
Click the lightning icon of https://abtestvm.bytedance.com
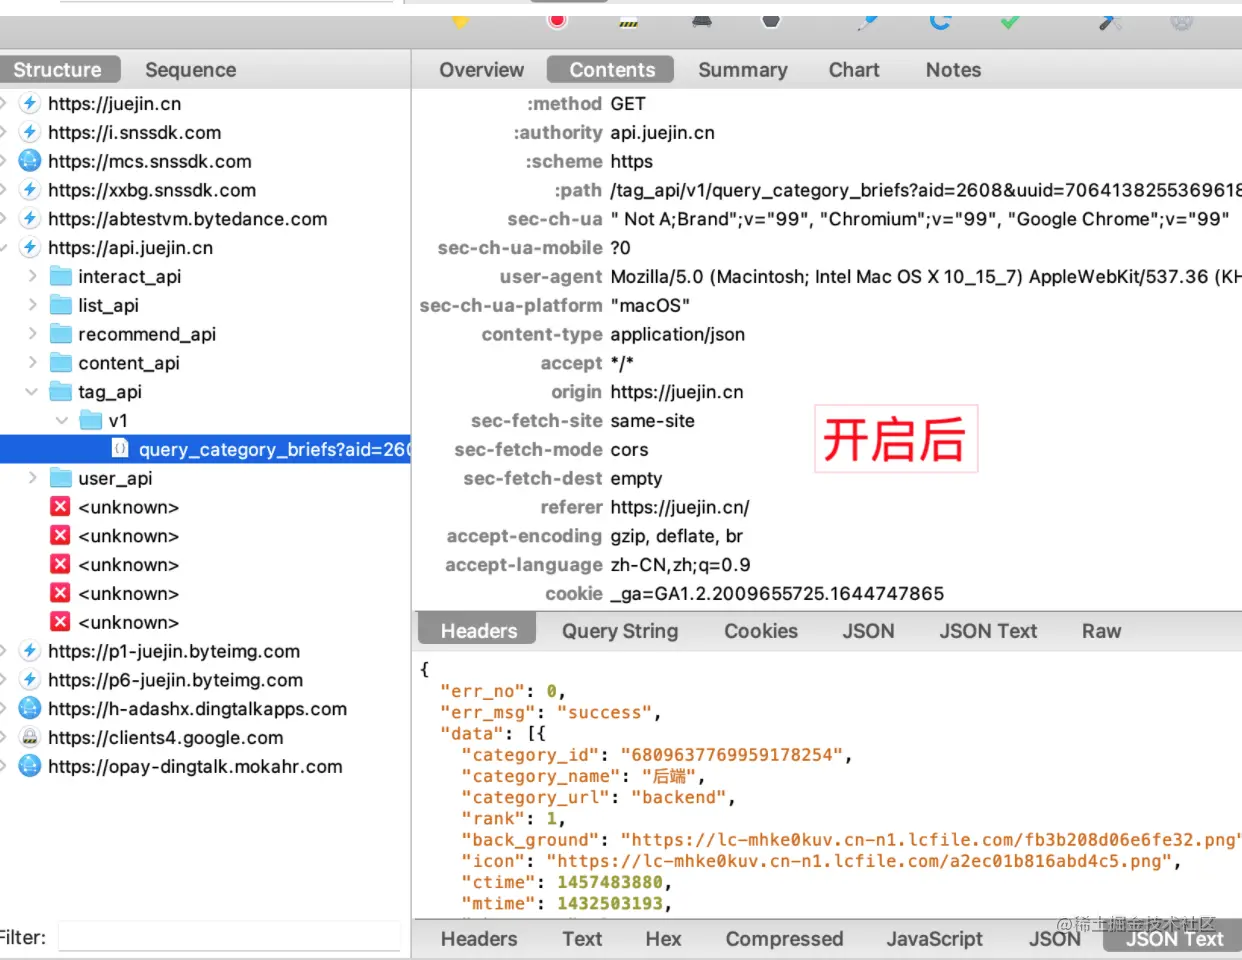pyautogui.click(x=30, y=219)
